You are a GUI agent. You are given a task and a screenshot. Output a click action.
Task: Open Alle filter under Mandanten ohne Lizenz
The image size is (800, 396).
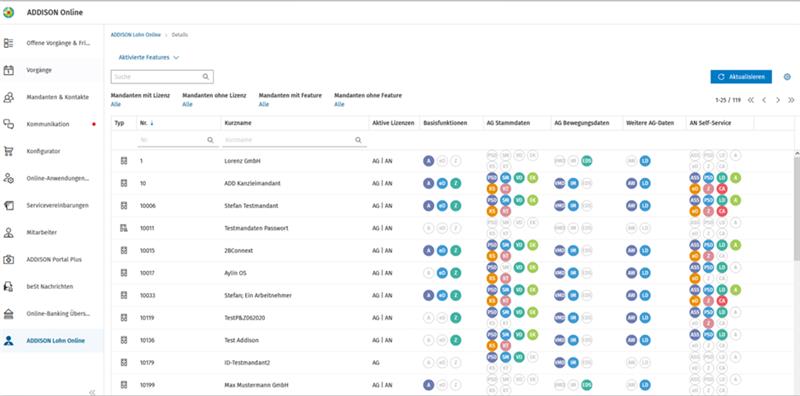(187, 104)
